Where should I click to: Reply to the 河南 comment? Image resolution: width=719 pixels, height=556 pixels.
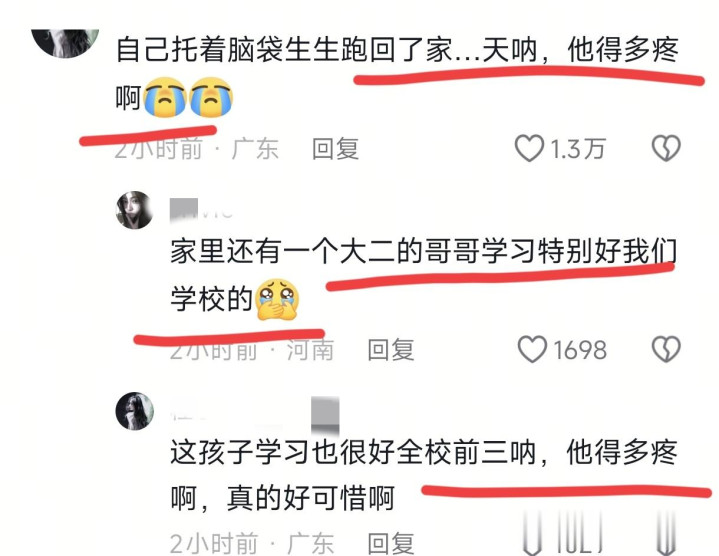pyautogui.click(x=391, y=350)
